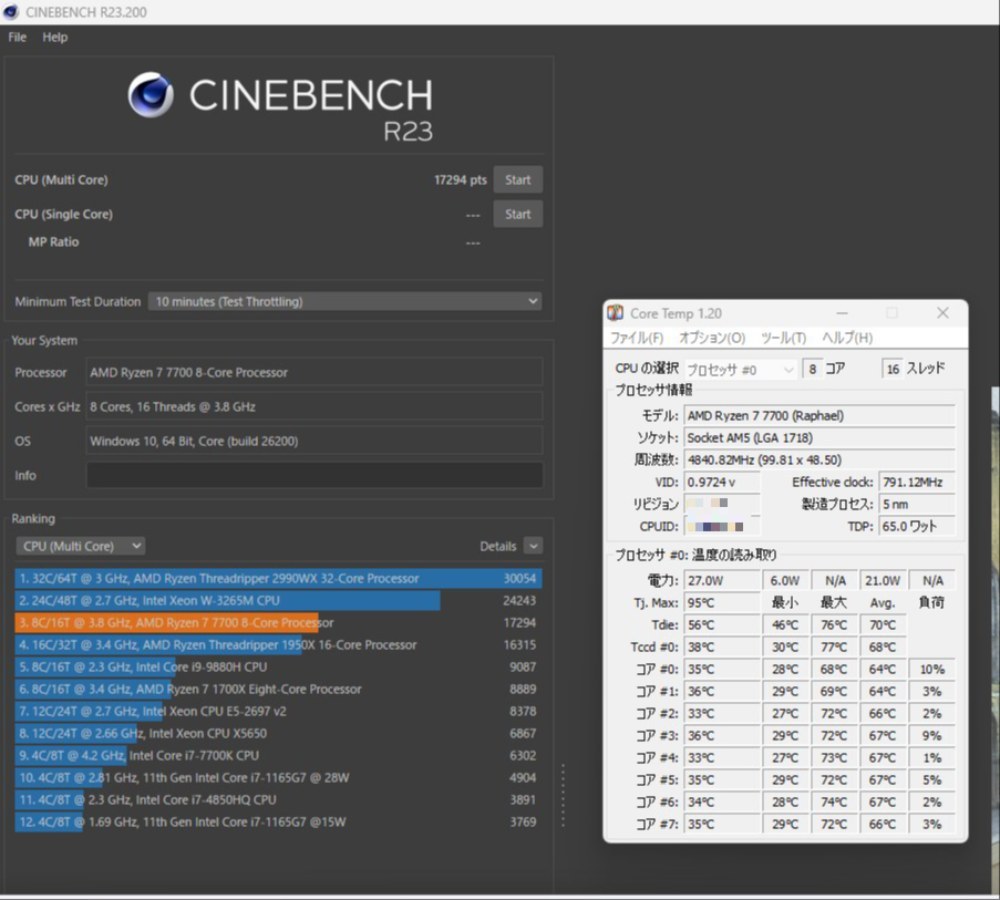
Task: Open the Help menu in Cinebench
Action: (55, 37)
